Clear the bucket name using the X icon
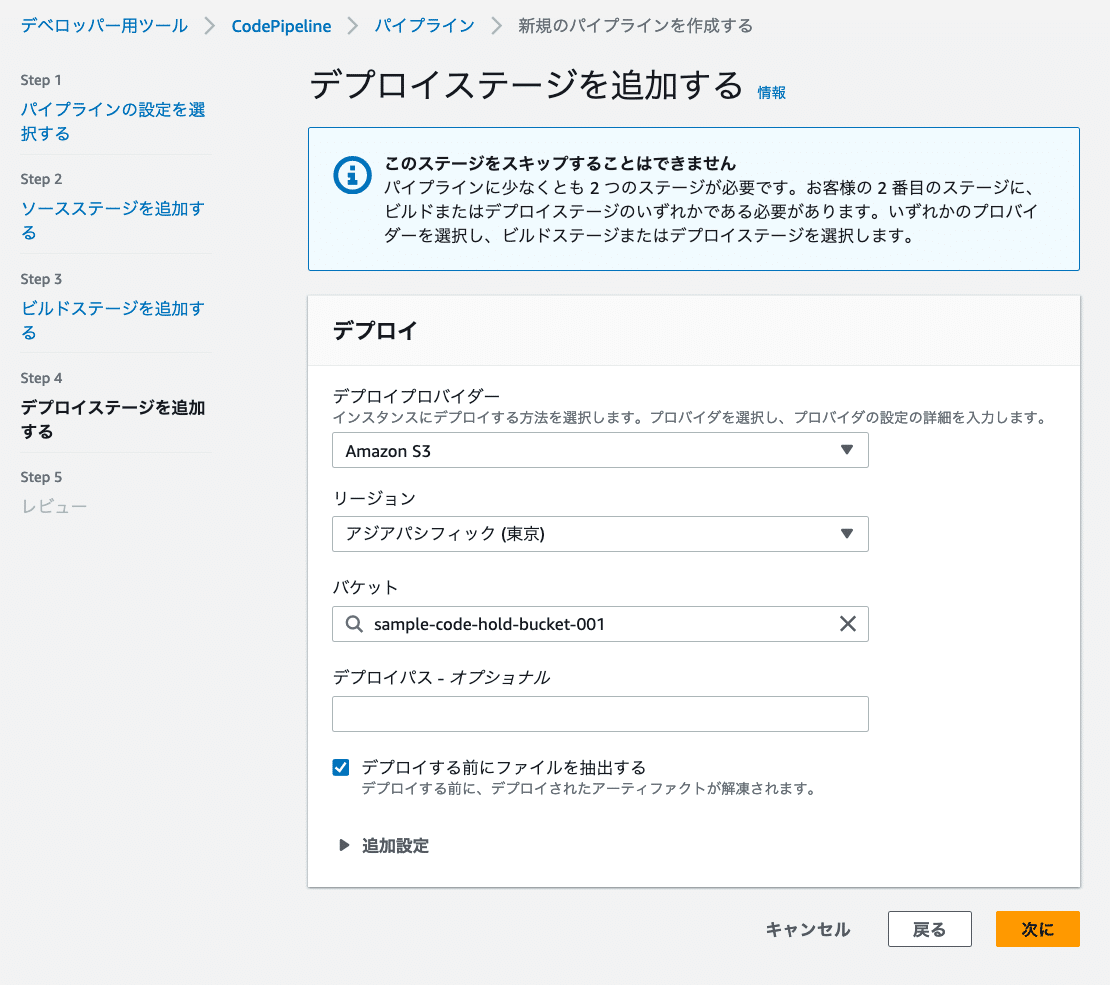Viewport: 1110px width, 985px height. tap(849, 624)
